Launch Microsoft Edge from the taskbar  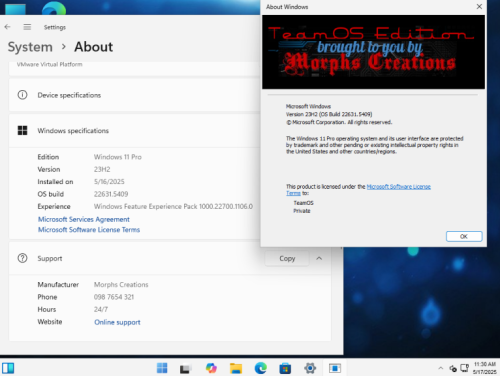pyautogui.click(x=260, y=368)
